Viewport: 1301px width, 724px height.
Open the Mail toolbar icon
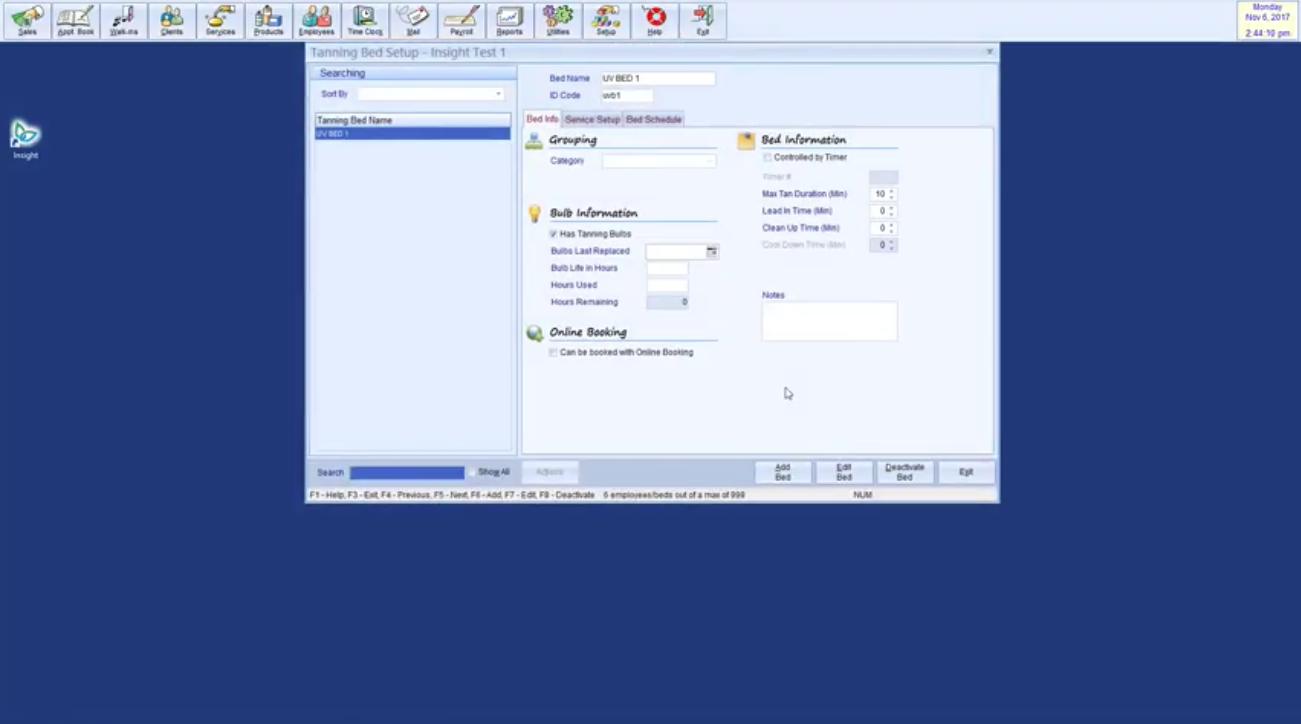413,21
